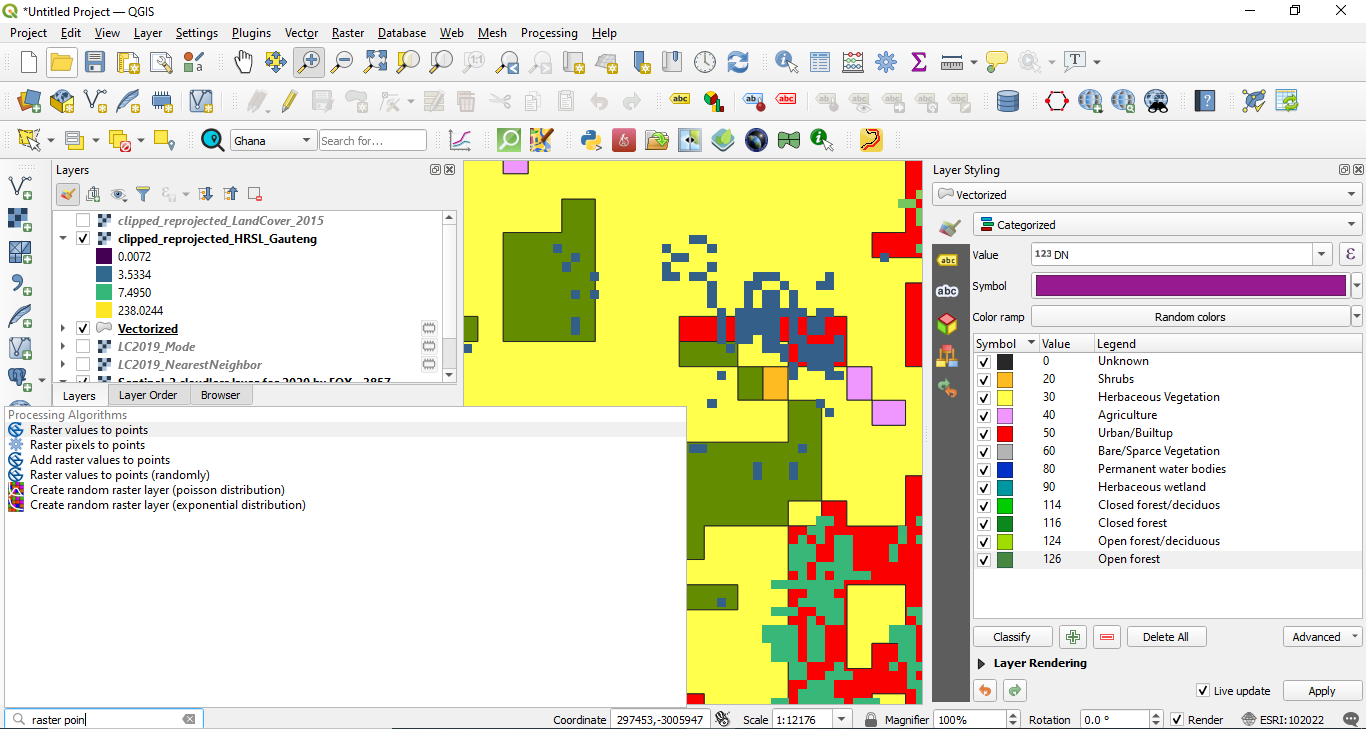Click the Zoom Full extent icon

[x=375, y=62]
